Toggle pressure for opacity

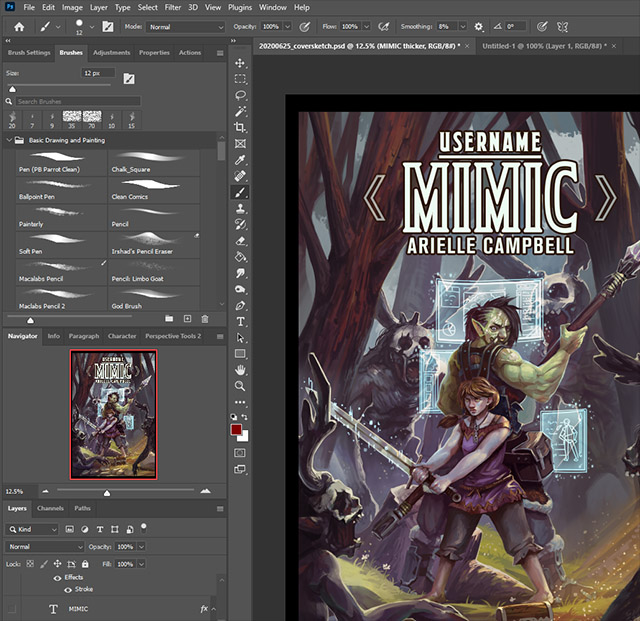pos(304,27)
